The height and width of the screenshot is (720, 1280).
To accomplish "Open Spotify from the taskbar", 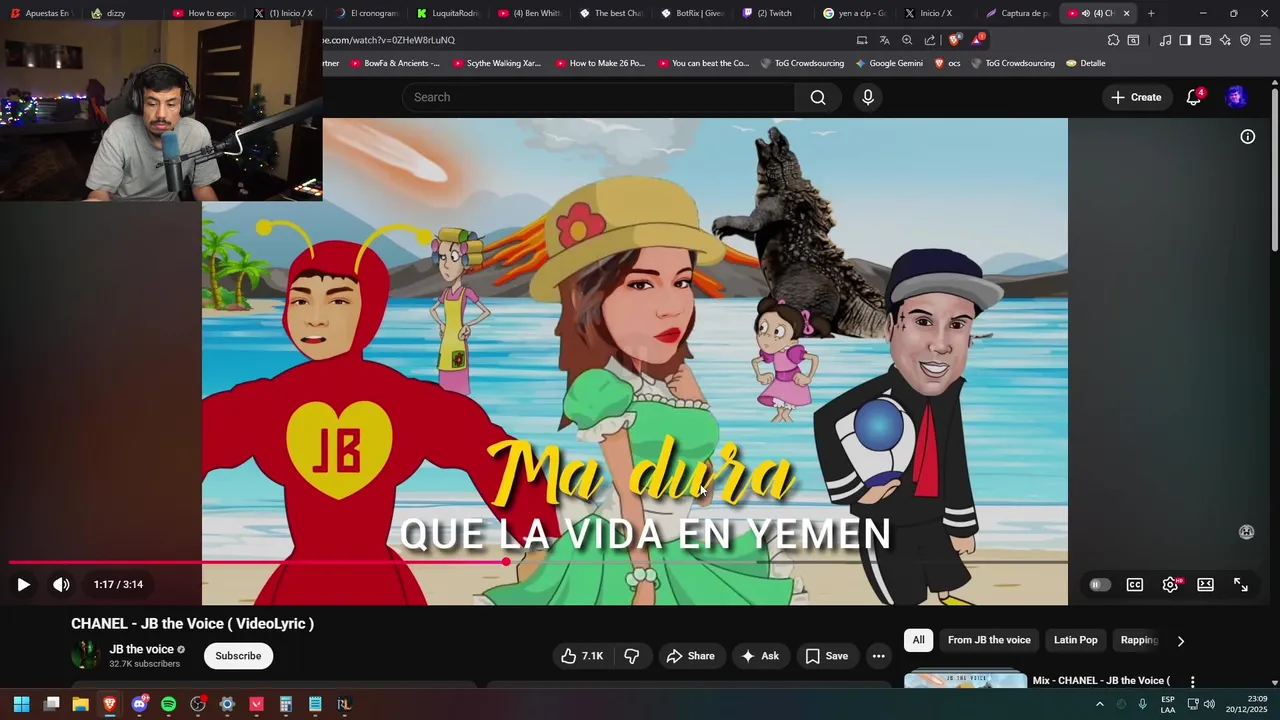I will point(168,704).
